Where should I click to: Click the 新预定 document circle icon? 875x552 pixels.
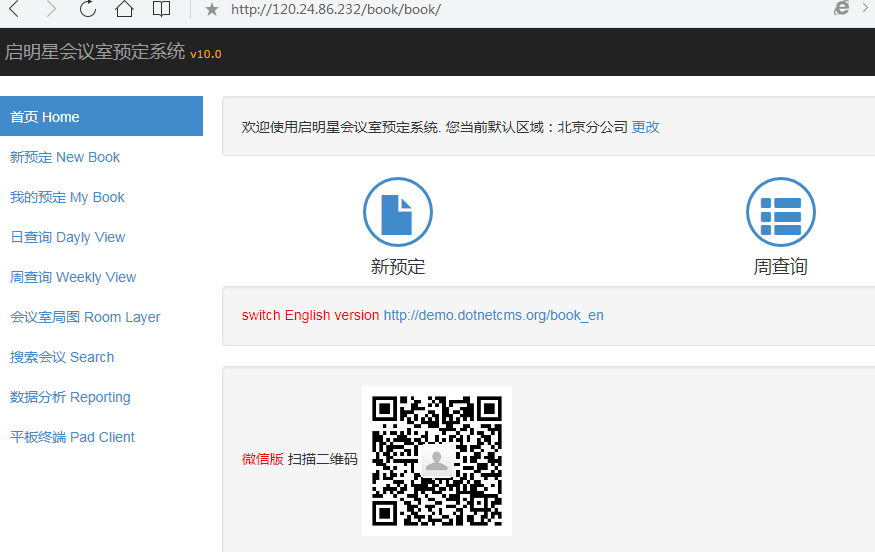(397, 212)
